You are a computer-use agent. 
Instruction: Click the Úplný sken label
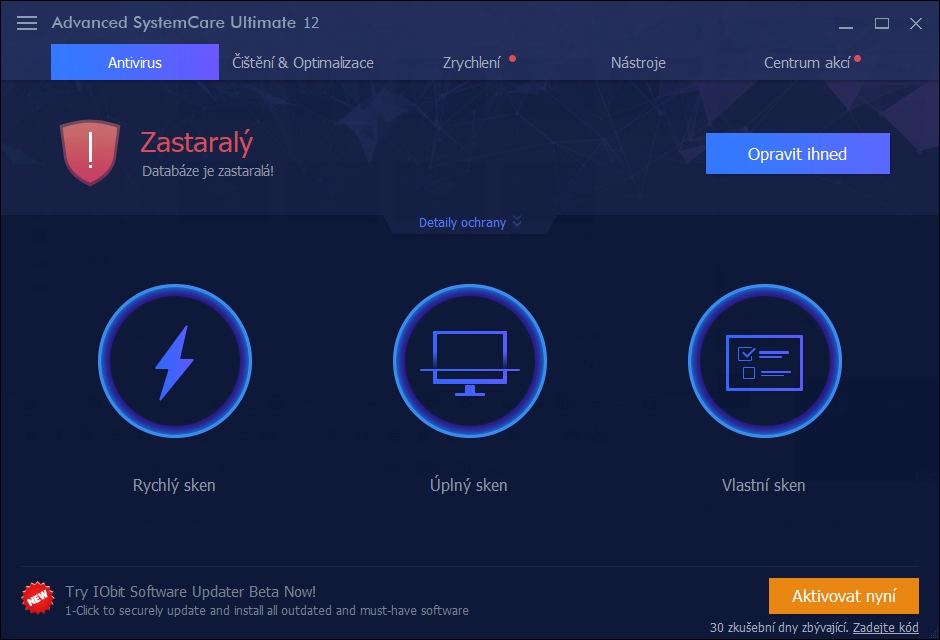pyautogui.click(x=469, y=485)
